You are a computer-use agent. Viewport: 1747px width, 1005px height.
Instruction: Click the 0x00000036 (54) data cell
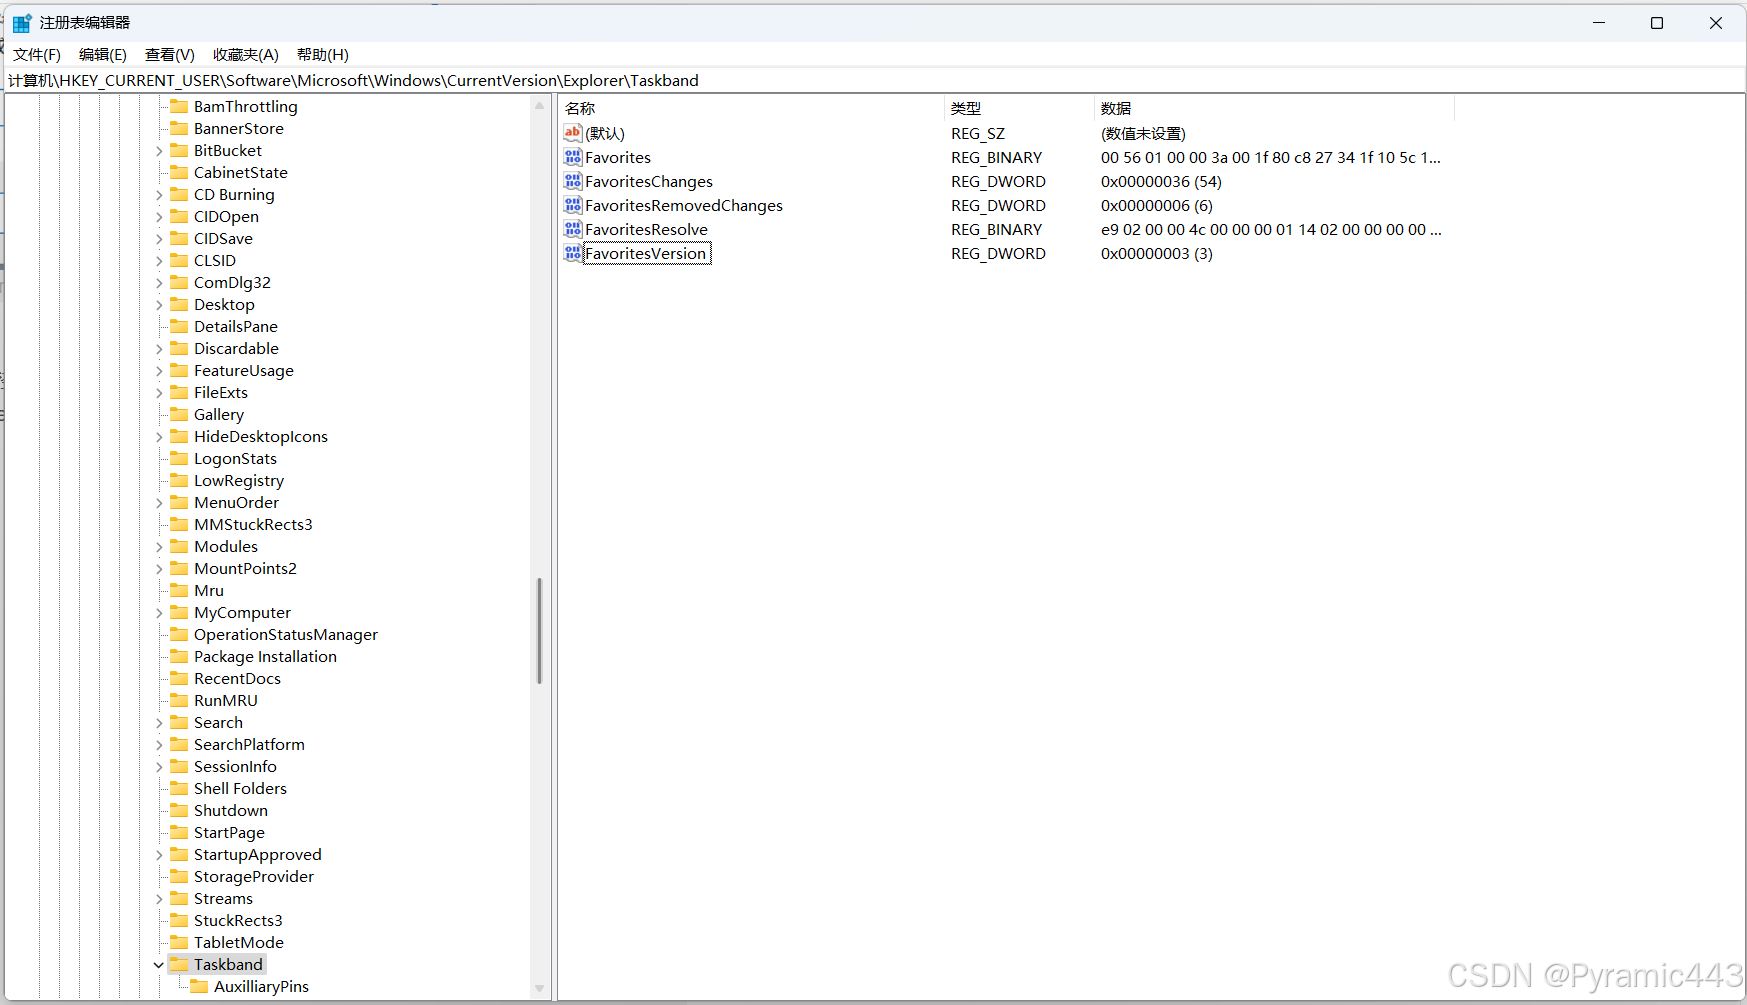pos(1161,181)
